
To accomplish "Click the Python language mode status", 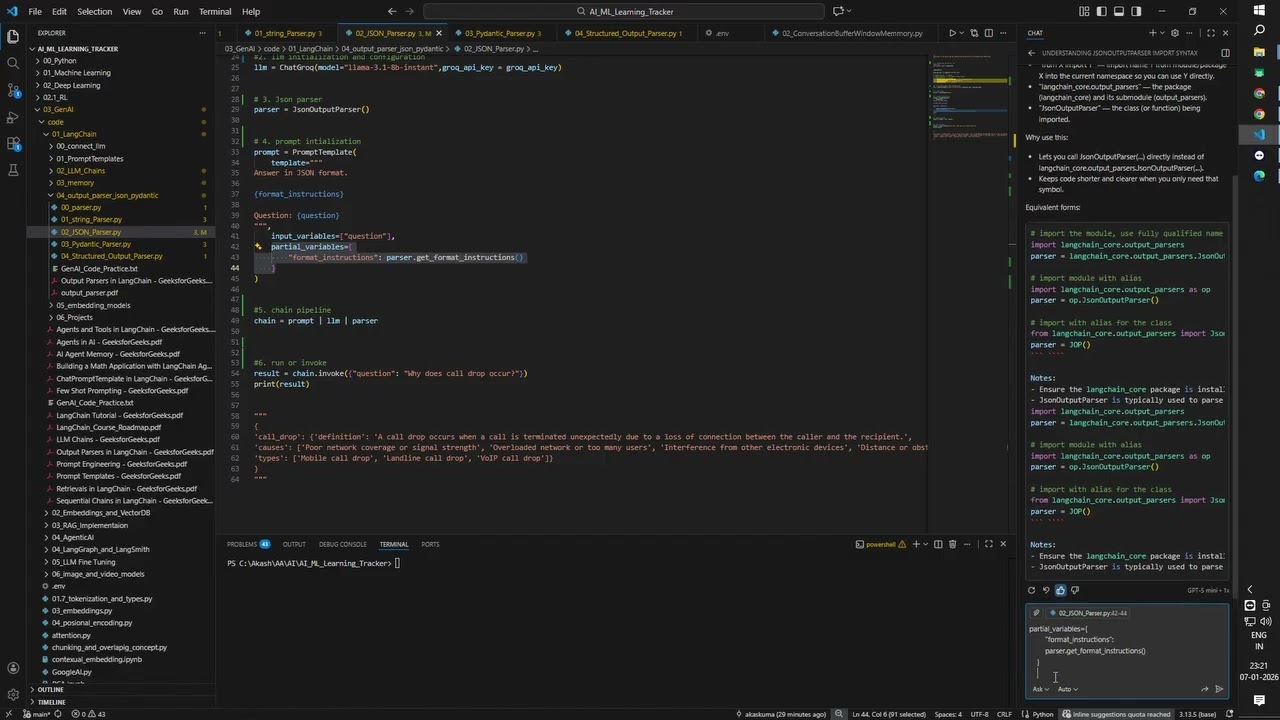I will pyautogui.click(x=1043, y=714).
